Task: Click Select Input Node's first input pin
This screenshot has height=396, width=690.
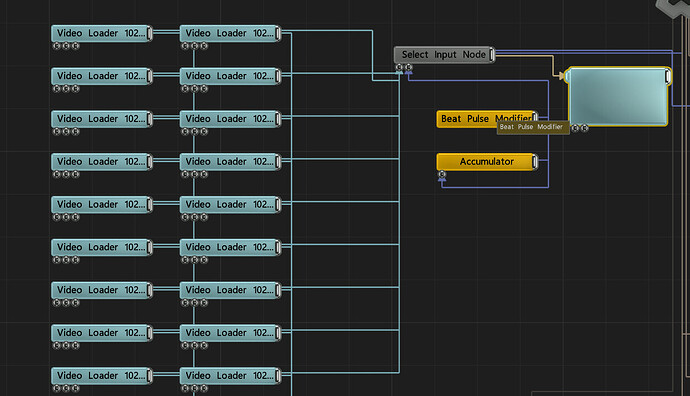Action: tap(399, 67)
